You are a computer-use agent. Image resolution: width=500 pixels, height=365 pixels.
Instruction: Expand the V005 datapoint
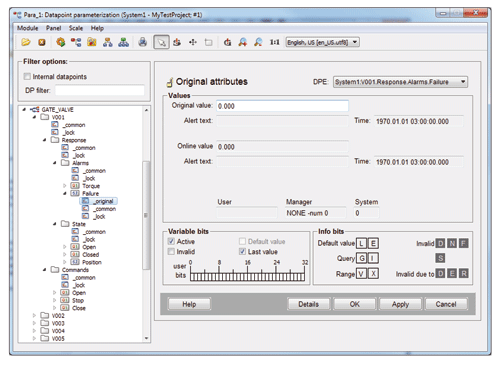pos(34,338)
